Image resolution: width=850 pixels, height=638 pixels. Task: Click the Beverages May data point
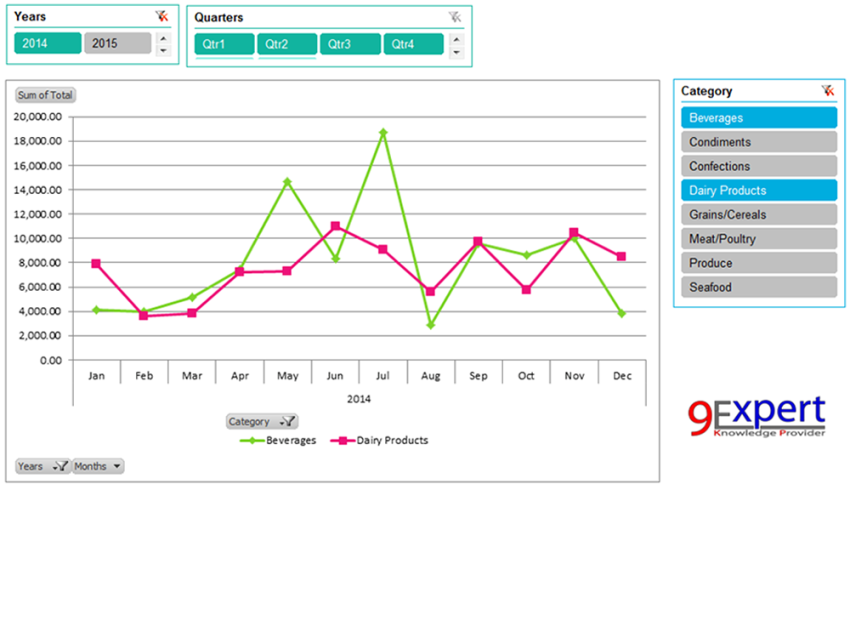(x=287, y=182)
